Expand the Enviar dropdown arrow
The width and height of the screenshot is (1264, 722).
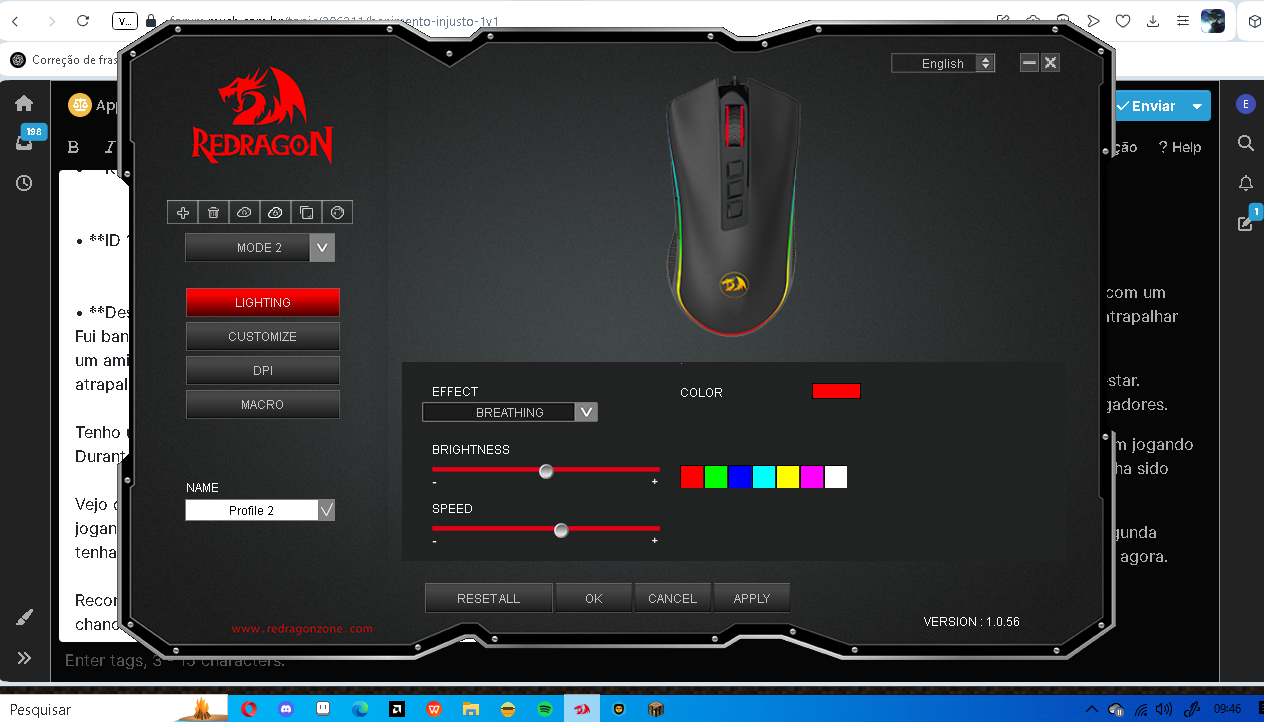click(1197, 106)
